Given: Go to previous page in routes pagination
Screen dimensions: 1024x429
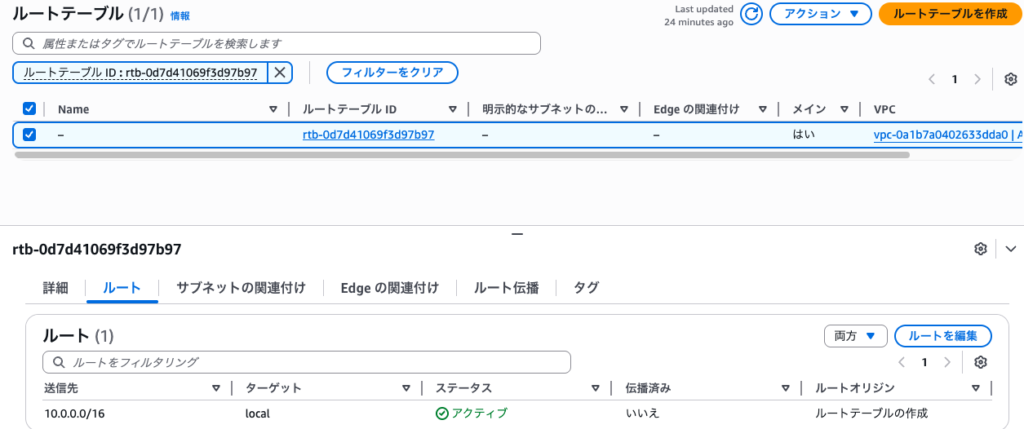Looking at the screenshot, I should click(903, 362).
